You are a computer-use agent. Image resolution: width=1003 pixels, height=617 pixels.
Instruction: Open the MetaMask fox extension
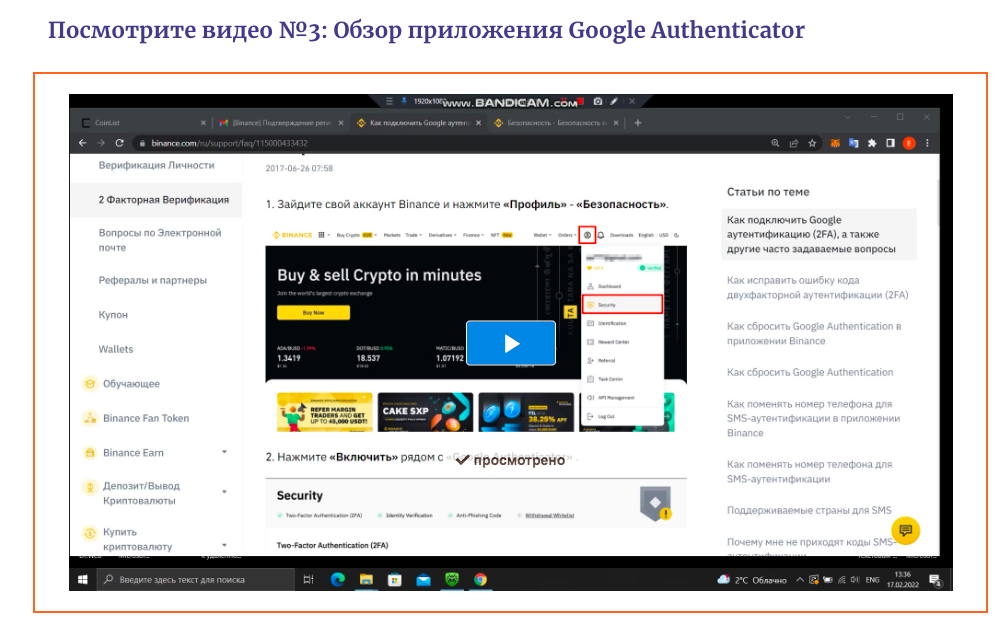tap(835, 143)
